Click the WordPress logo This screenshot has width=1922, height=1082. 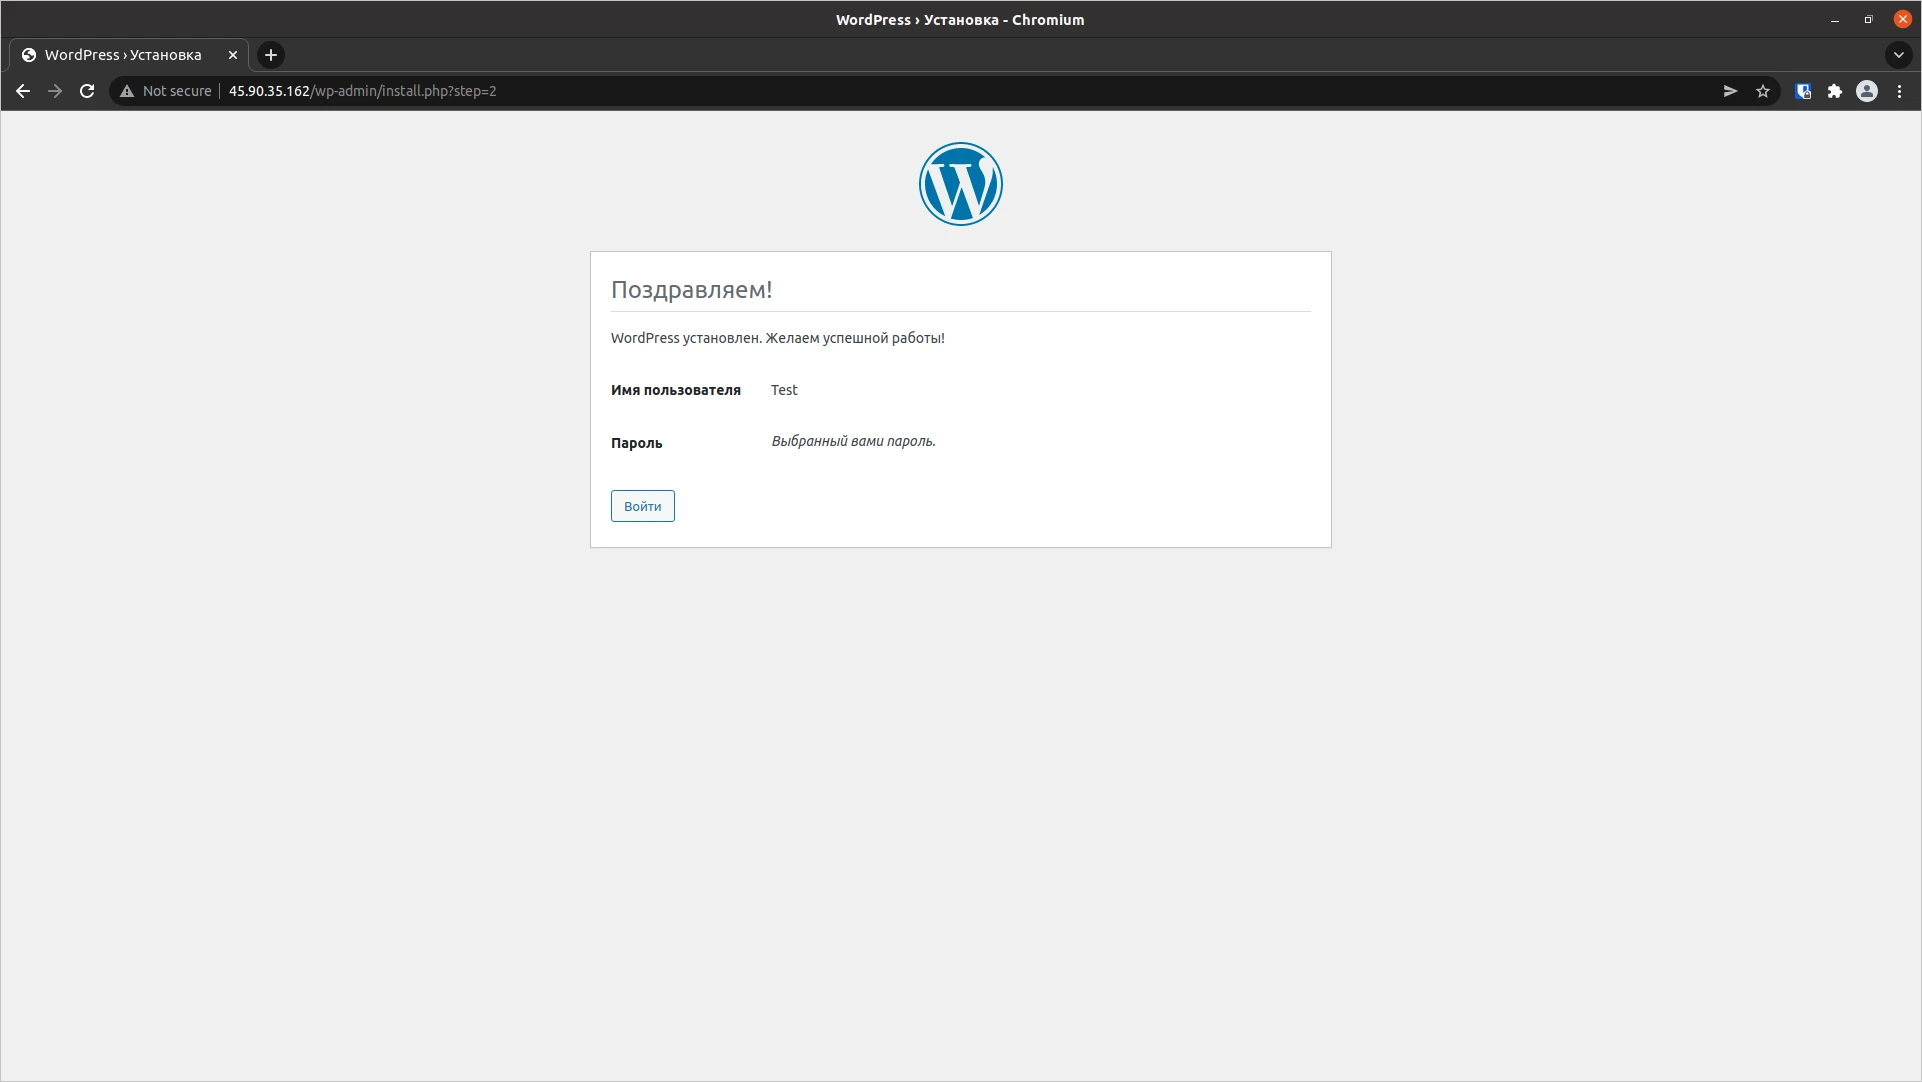(x=960, y=184)
